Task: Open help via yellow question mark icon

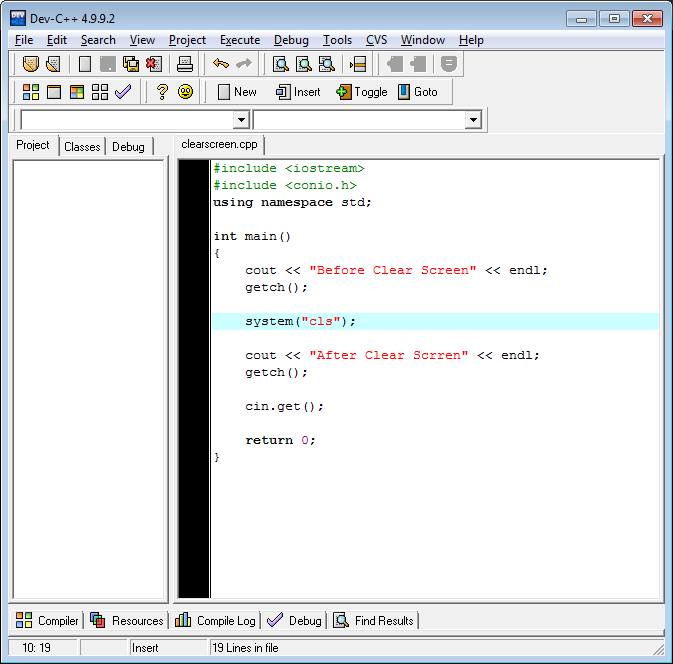Action: pos(162,92)
